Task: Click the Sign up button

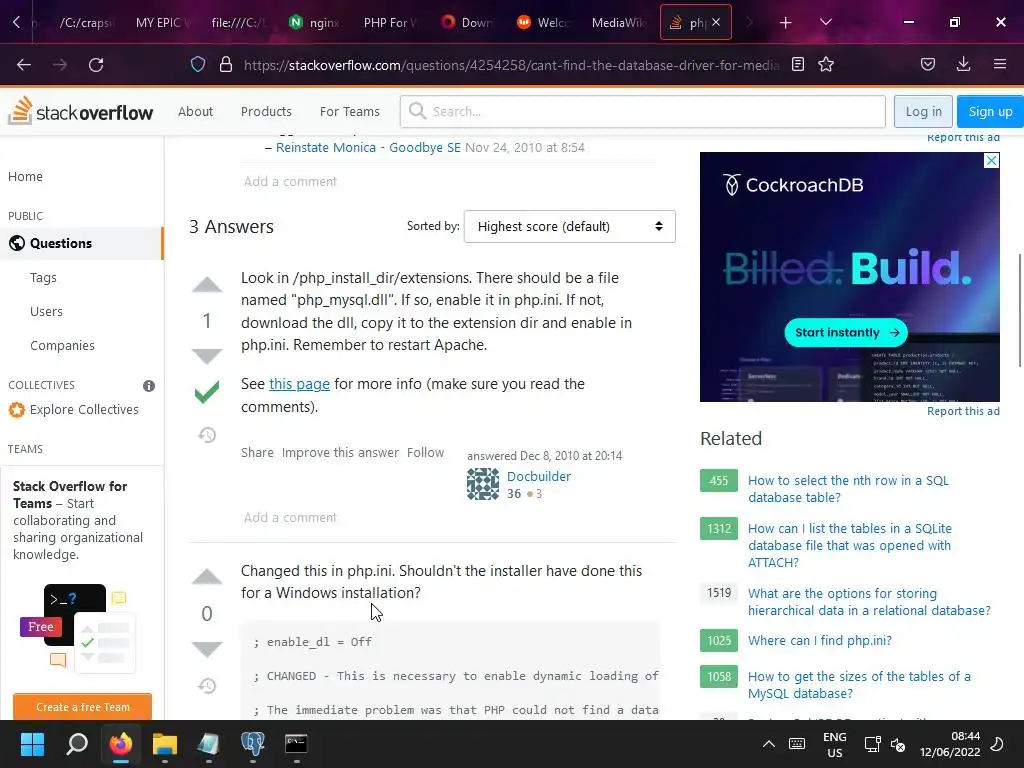Action: [990, 112]
